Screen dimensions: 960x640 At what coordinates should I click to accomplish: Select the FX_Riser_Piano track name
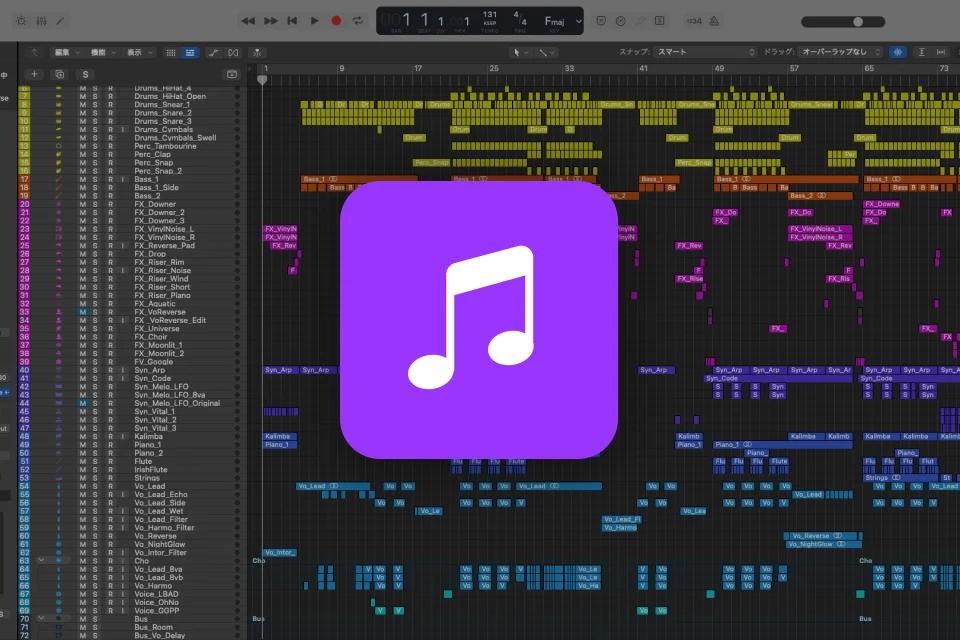pyautogui.click(x=162, y=295)
